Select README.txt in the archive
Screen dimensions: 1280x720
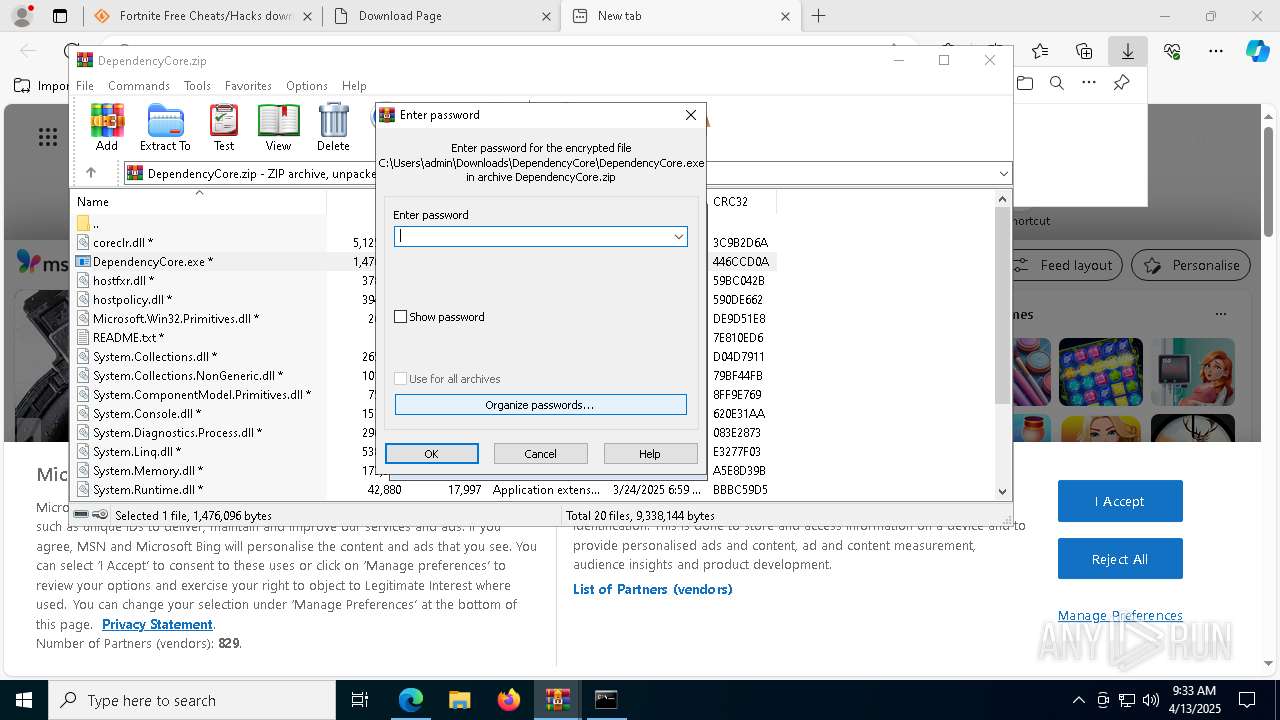pyautogui.click(x=128, y=337)
